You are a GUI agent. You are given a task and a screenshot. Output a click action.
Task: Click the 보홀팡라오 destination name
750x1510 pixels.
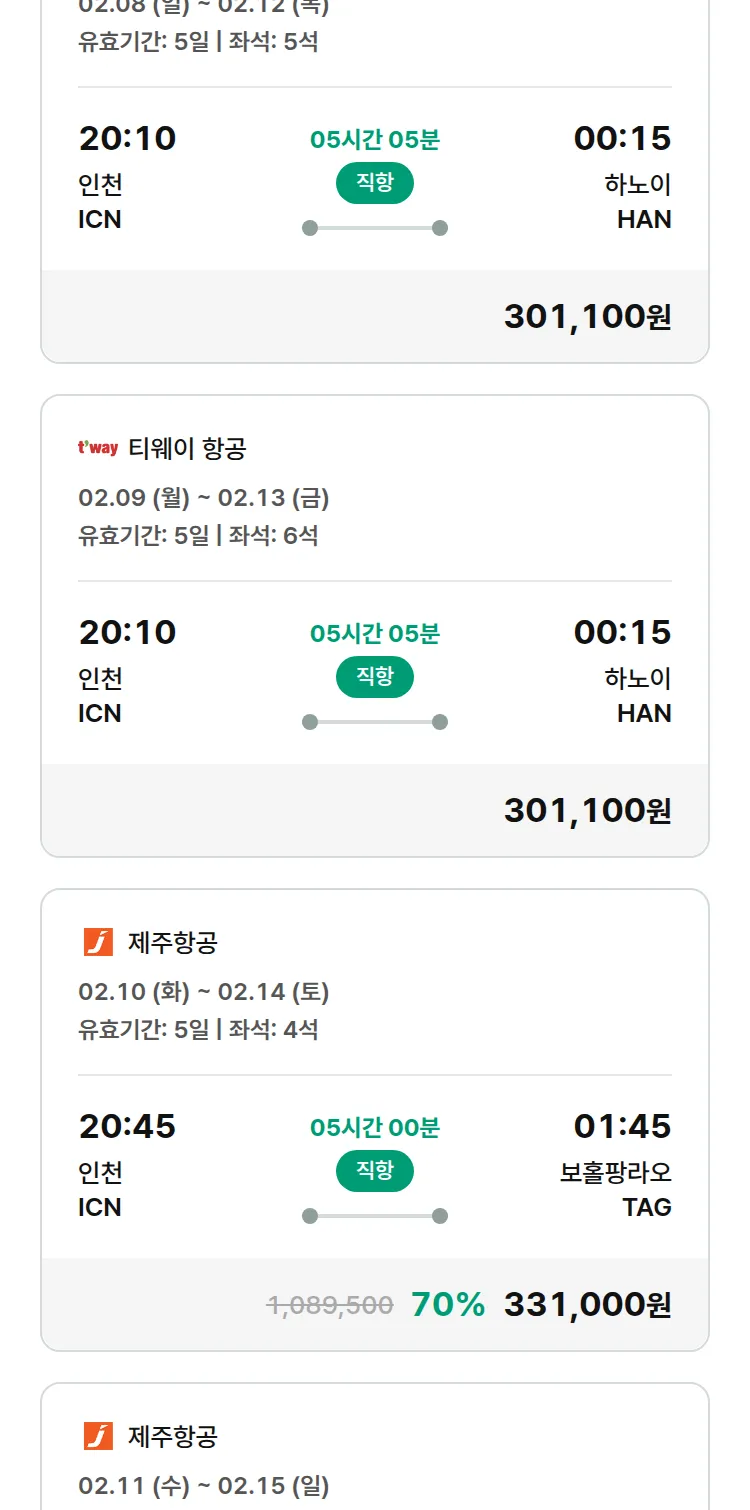pos(615,1172)
